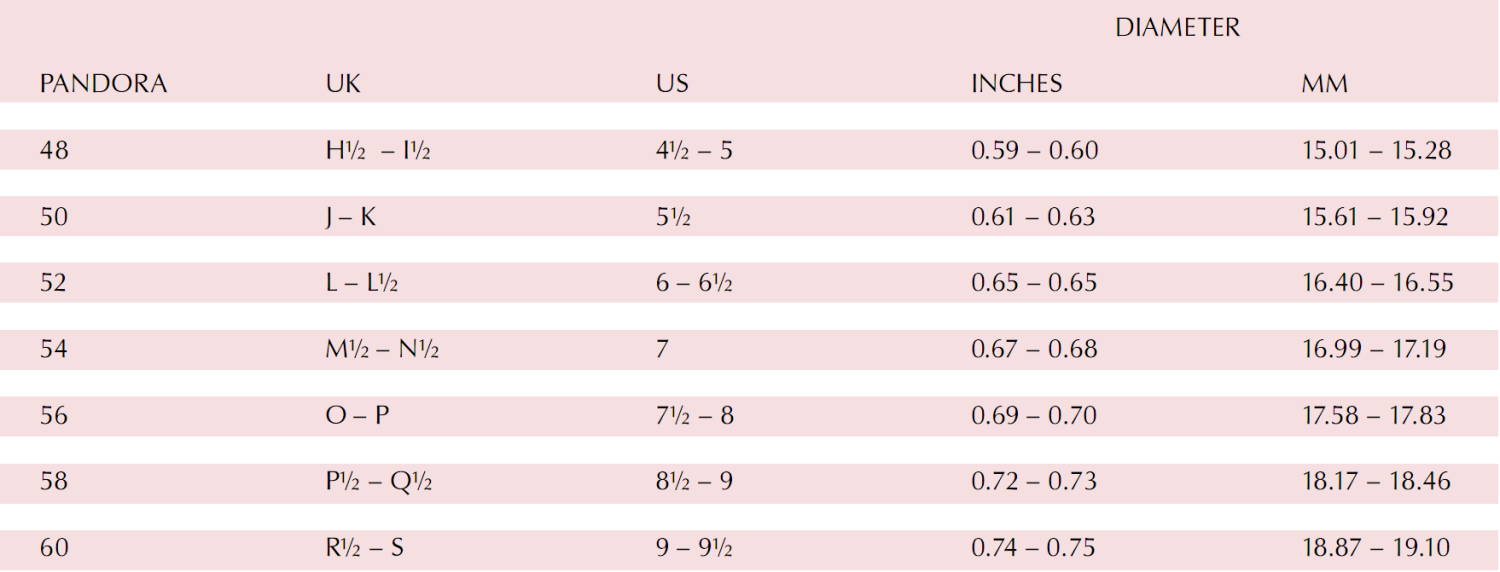Click the DIAMETER heading
1500x572 pixels.
pos(1177,28)
